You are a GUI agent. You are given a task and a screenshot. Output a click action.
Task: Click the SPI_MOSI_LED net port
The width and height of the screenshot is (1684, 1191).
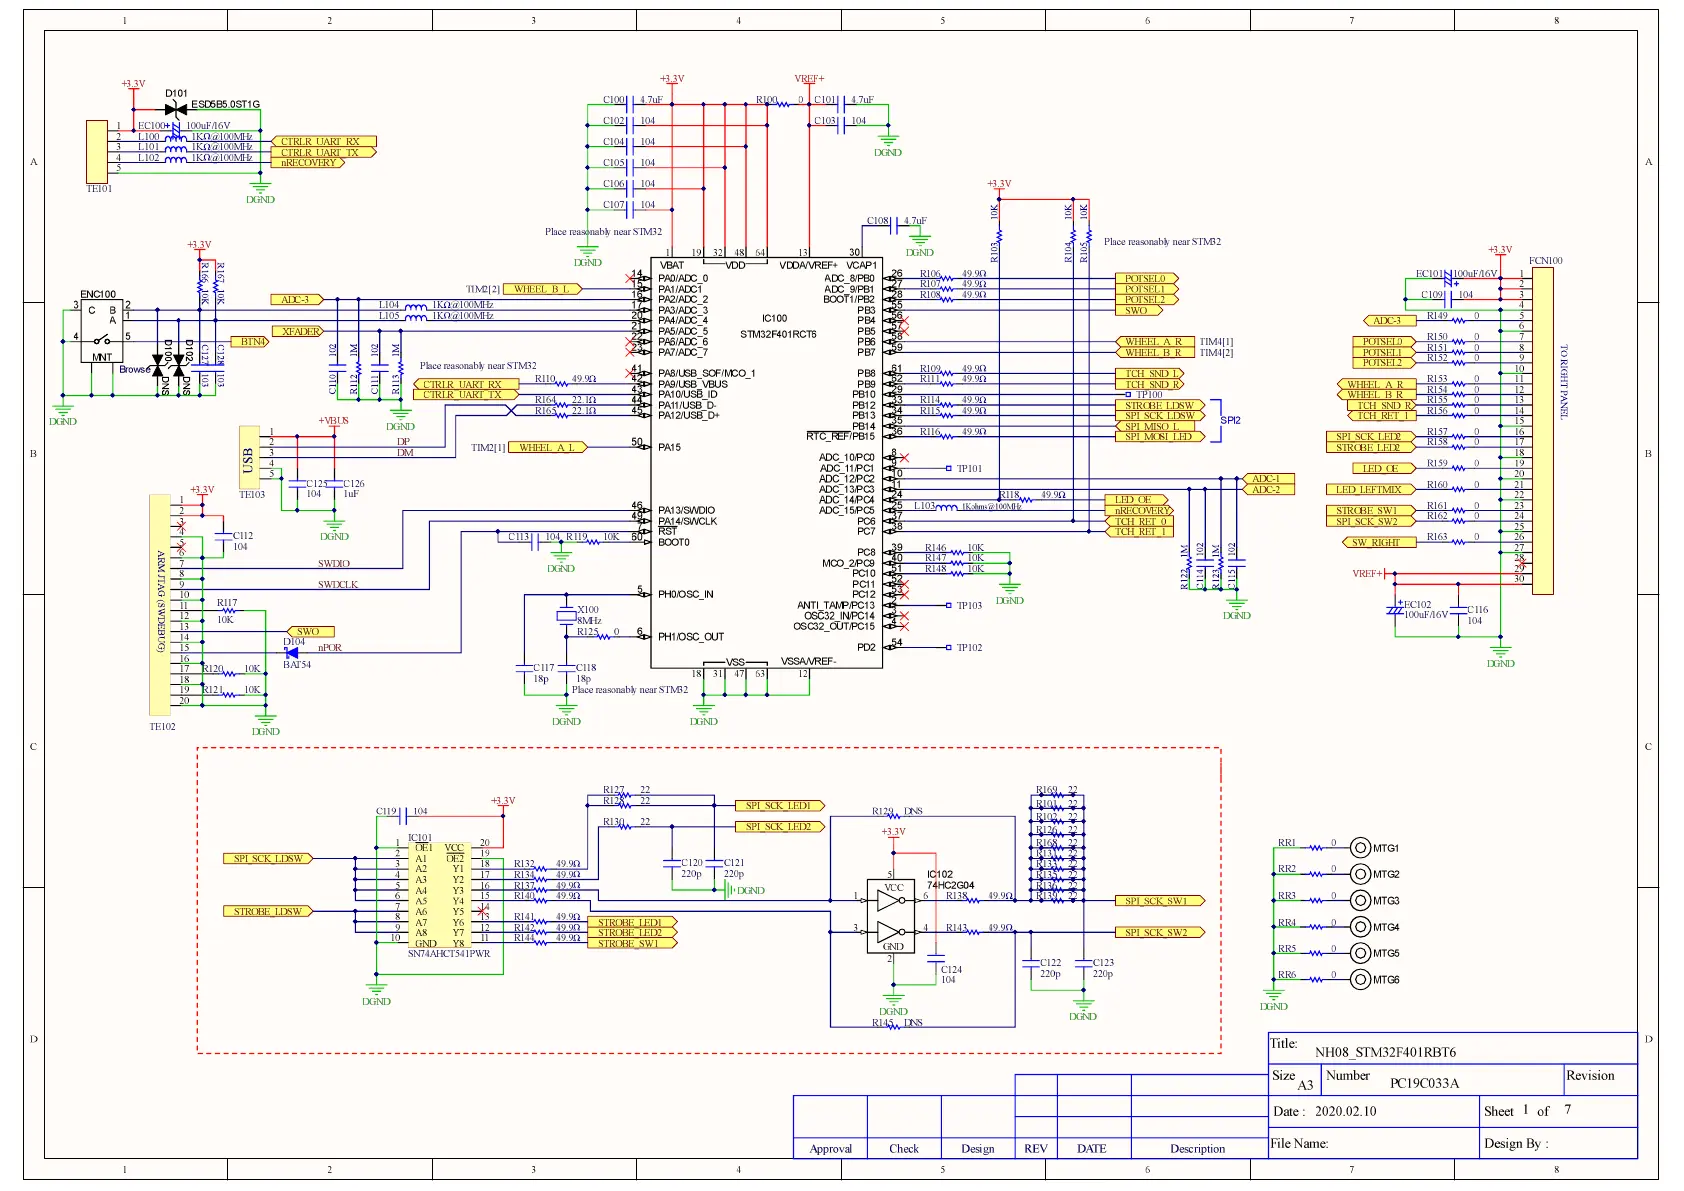pyautogui.click(x=1160, y=436)
